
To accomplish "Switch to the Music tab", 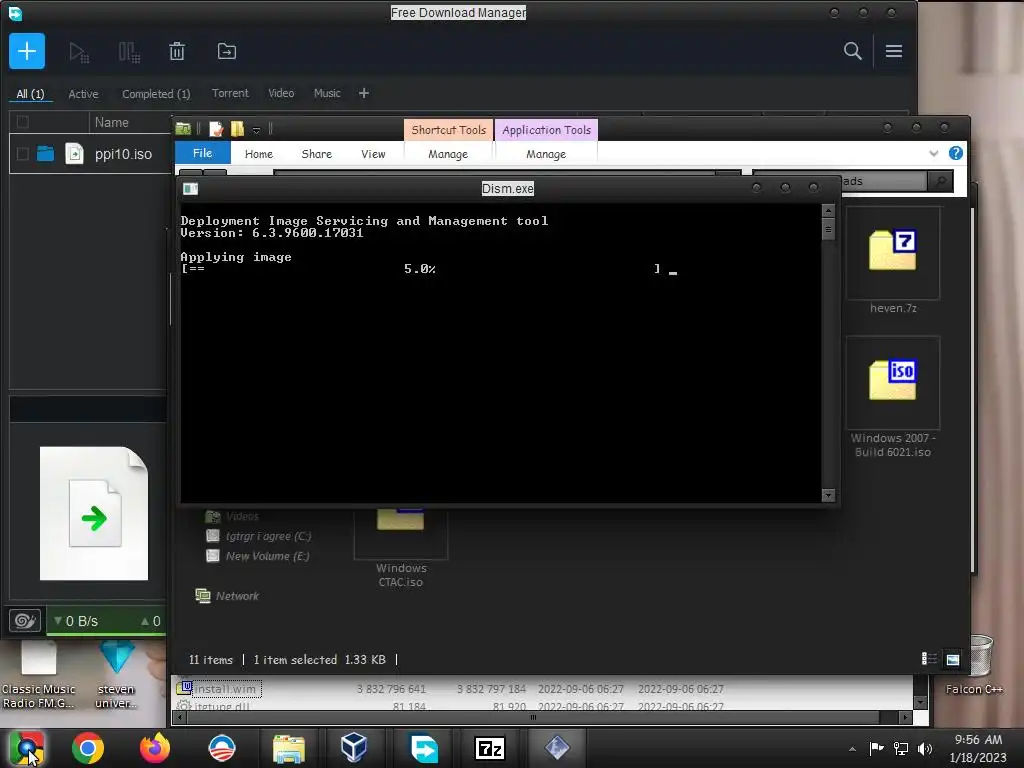I will point(327,93).
